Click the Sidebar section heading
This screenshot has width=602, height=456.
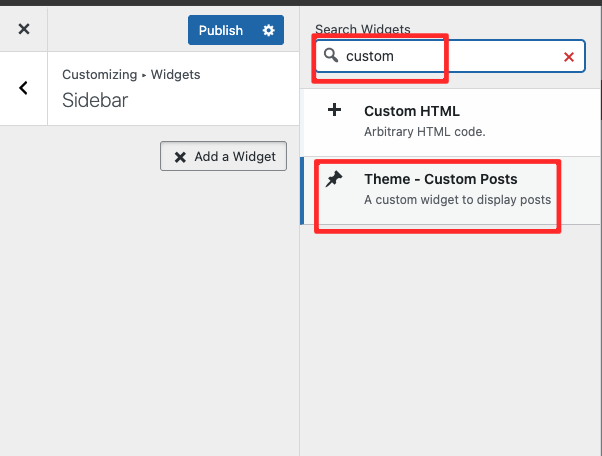point(96,100)
